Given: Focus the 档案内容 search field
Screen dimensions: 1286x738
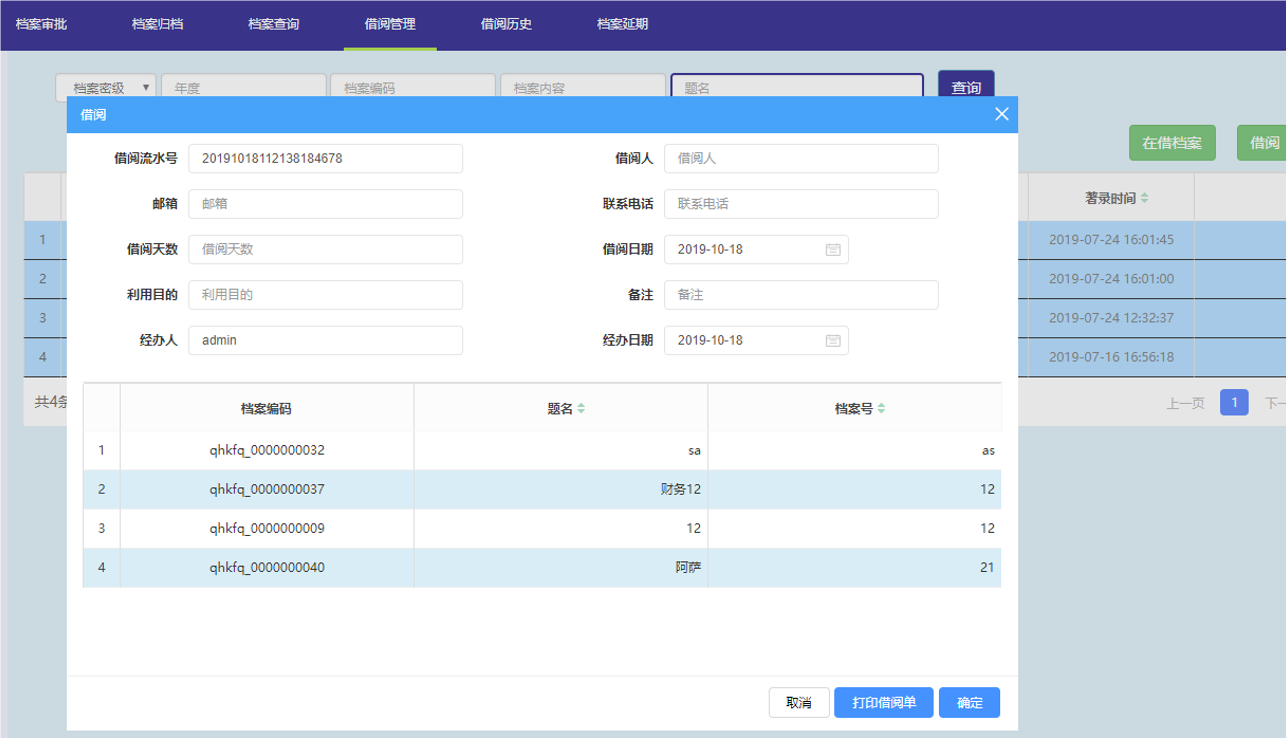Looking at the screenshot, I should coord(583,88).
